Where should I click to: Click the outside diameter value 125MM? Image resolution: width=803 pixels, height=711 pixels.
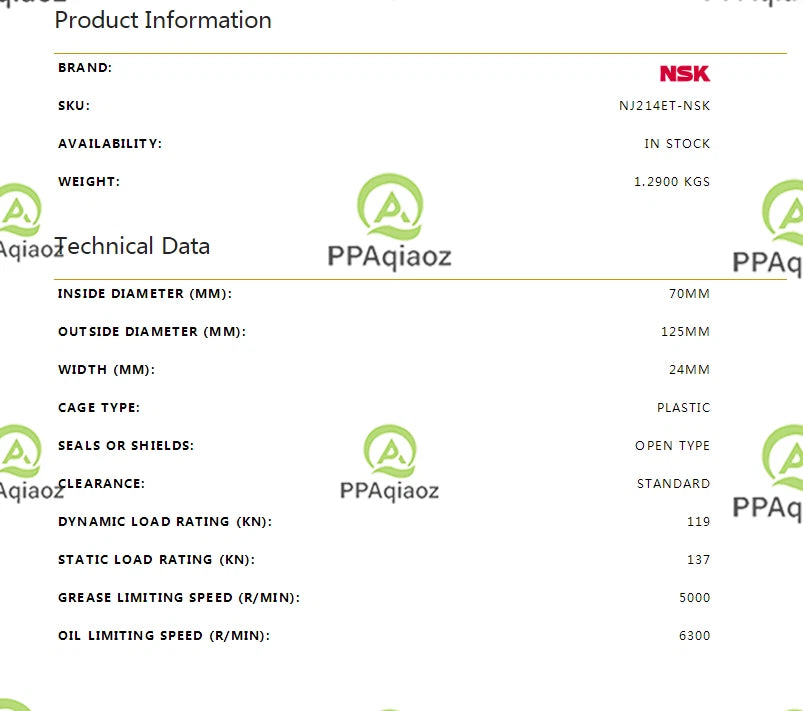click(685, 332)
